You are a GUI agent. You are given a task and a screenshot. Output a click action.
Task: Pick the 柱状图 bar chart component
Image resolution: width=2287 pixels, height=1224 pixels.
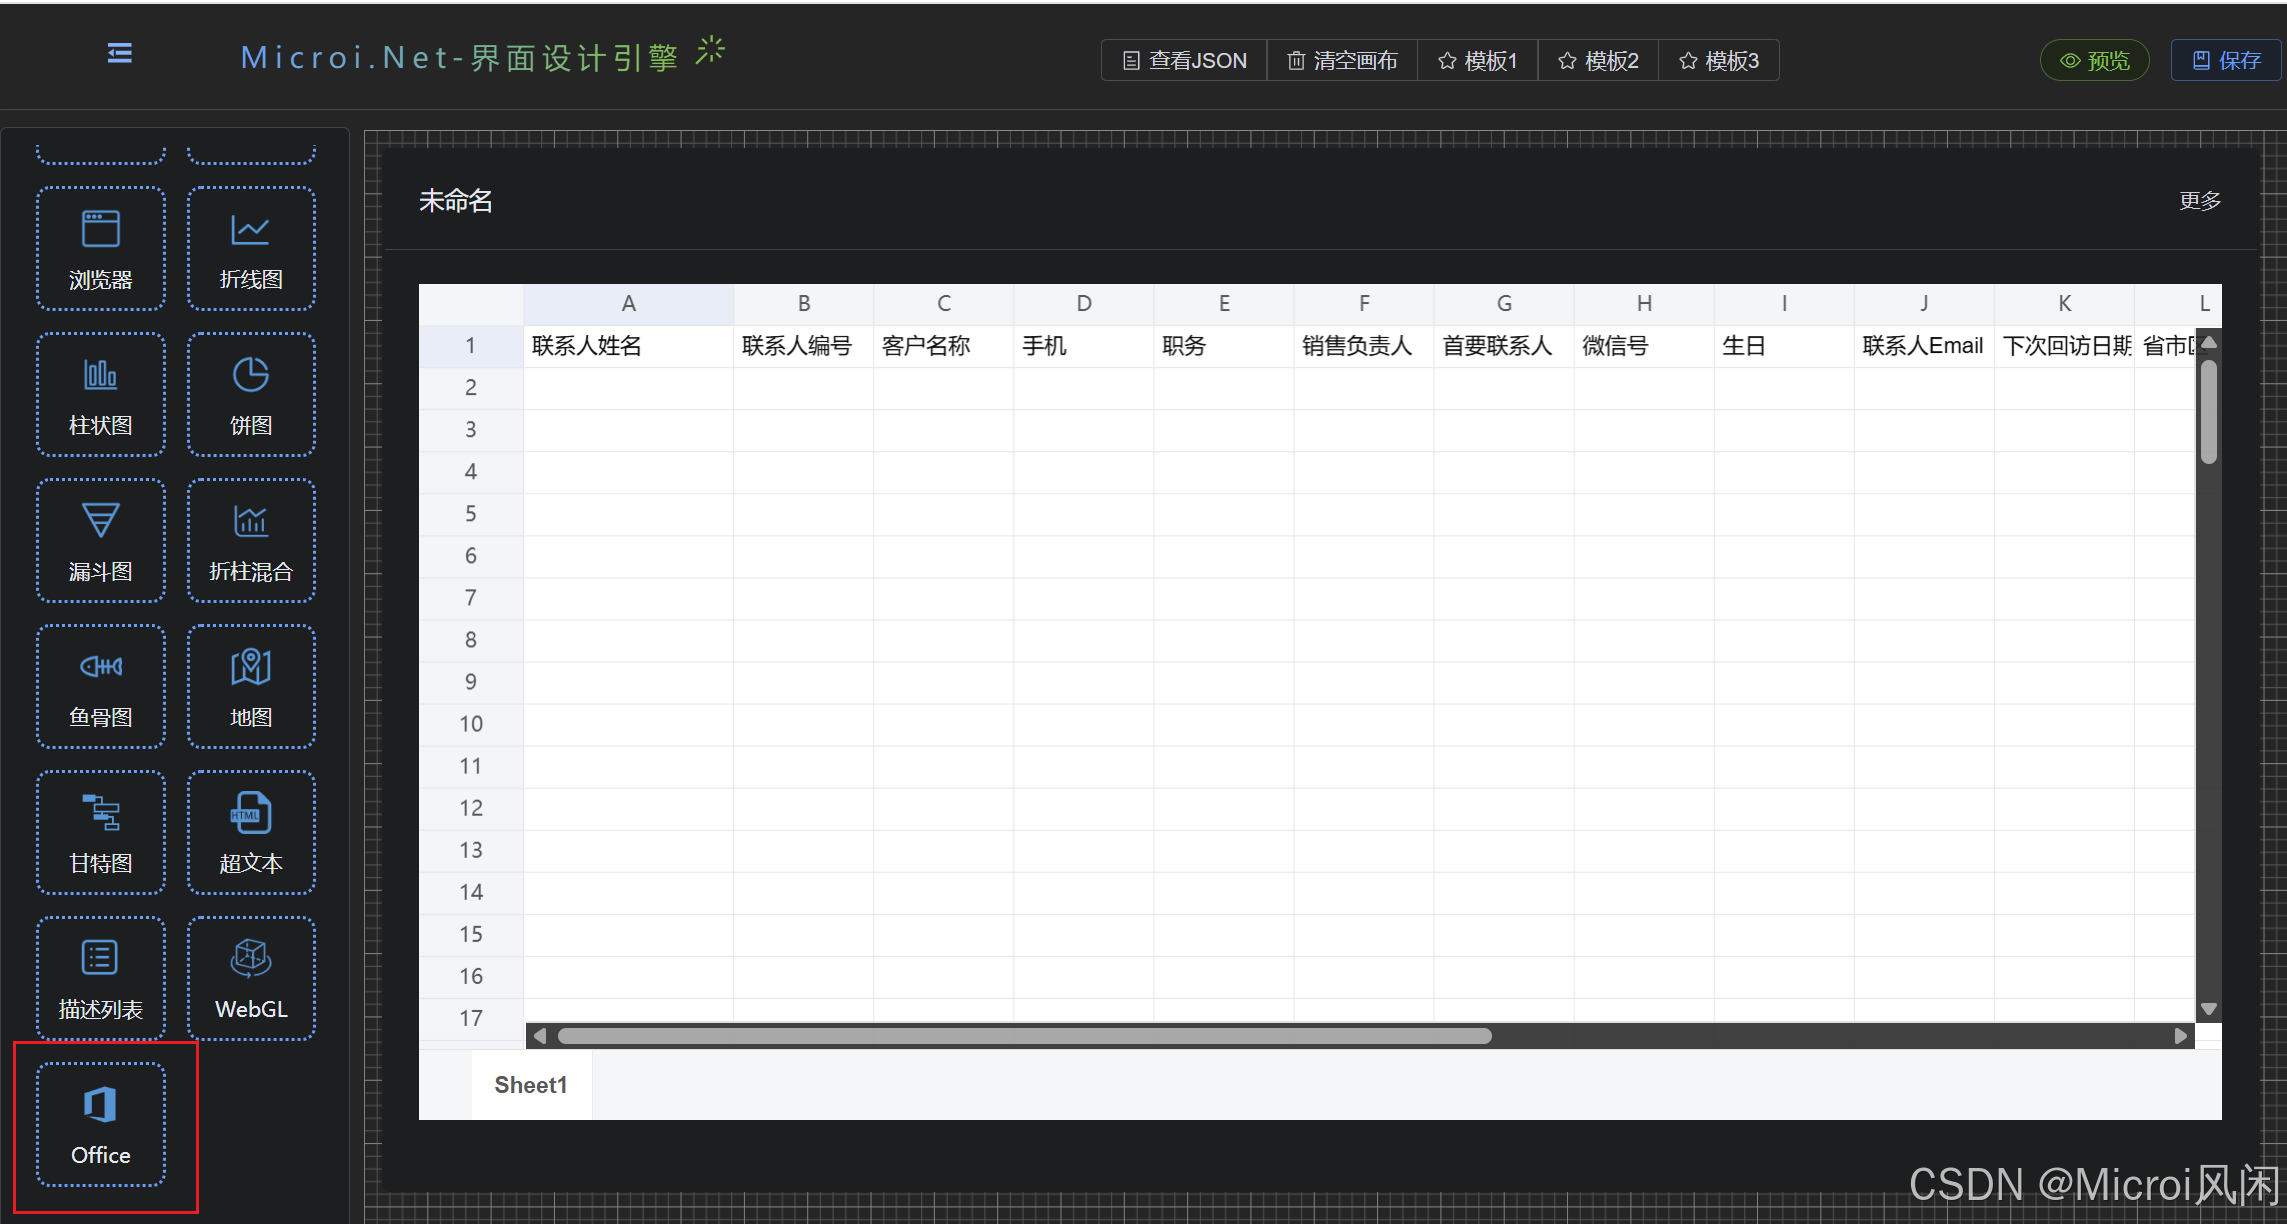click(x=101, y=394)
